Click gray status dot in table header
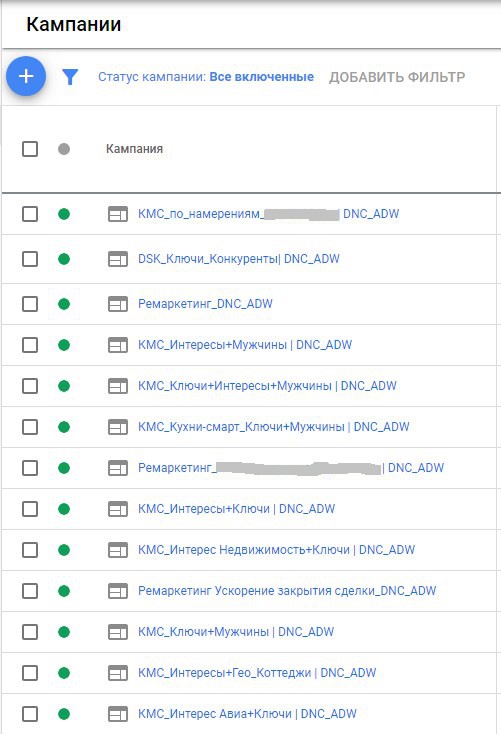Viewport: 501px width, 734px height. 64,149
